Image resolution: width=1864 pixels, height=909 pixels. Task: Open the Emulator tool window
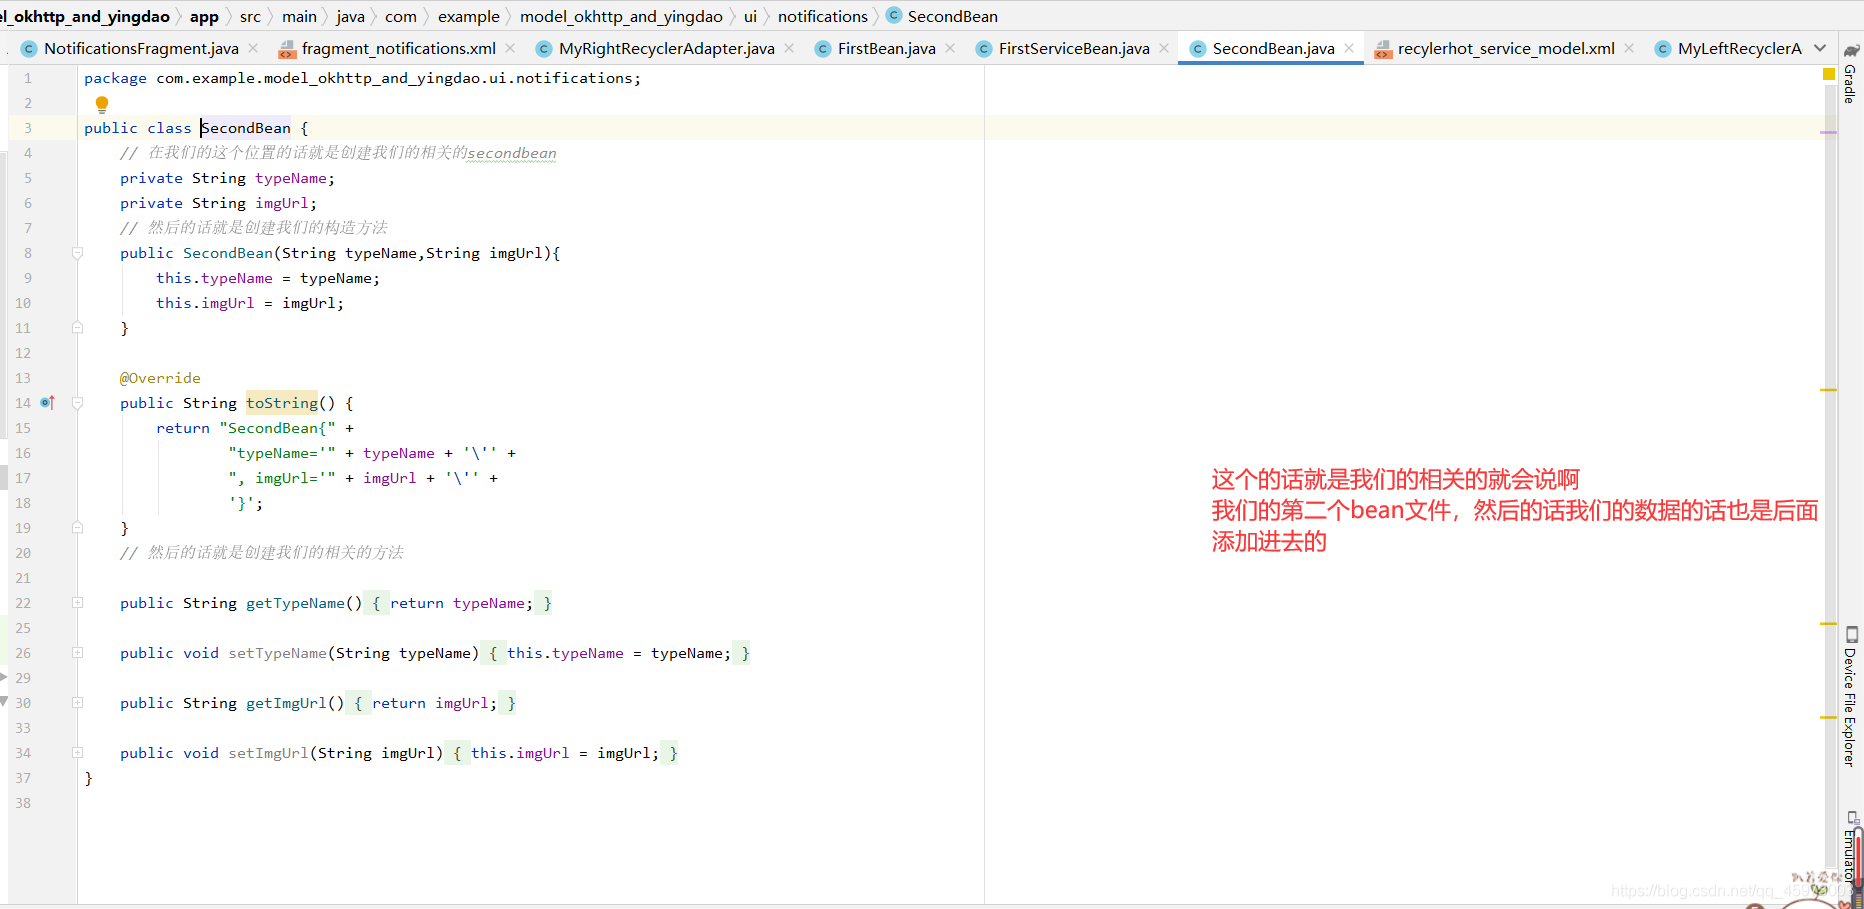click(x=1851, y=846)
